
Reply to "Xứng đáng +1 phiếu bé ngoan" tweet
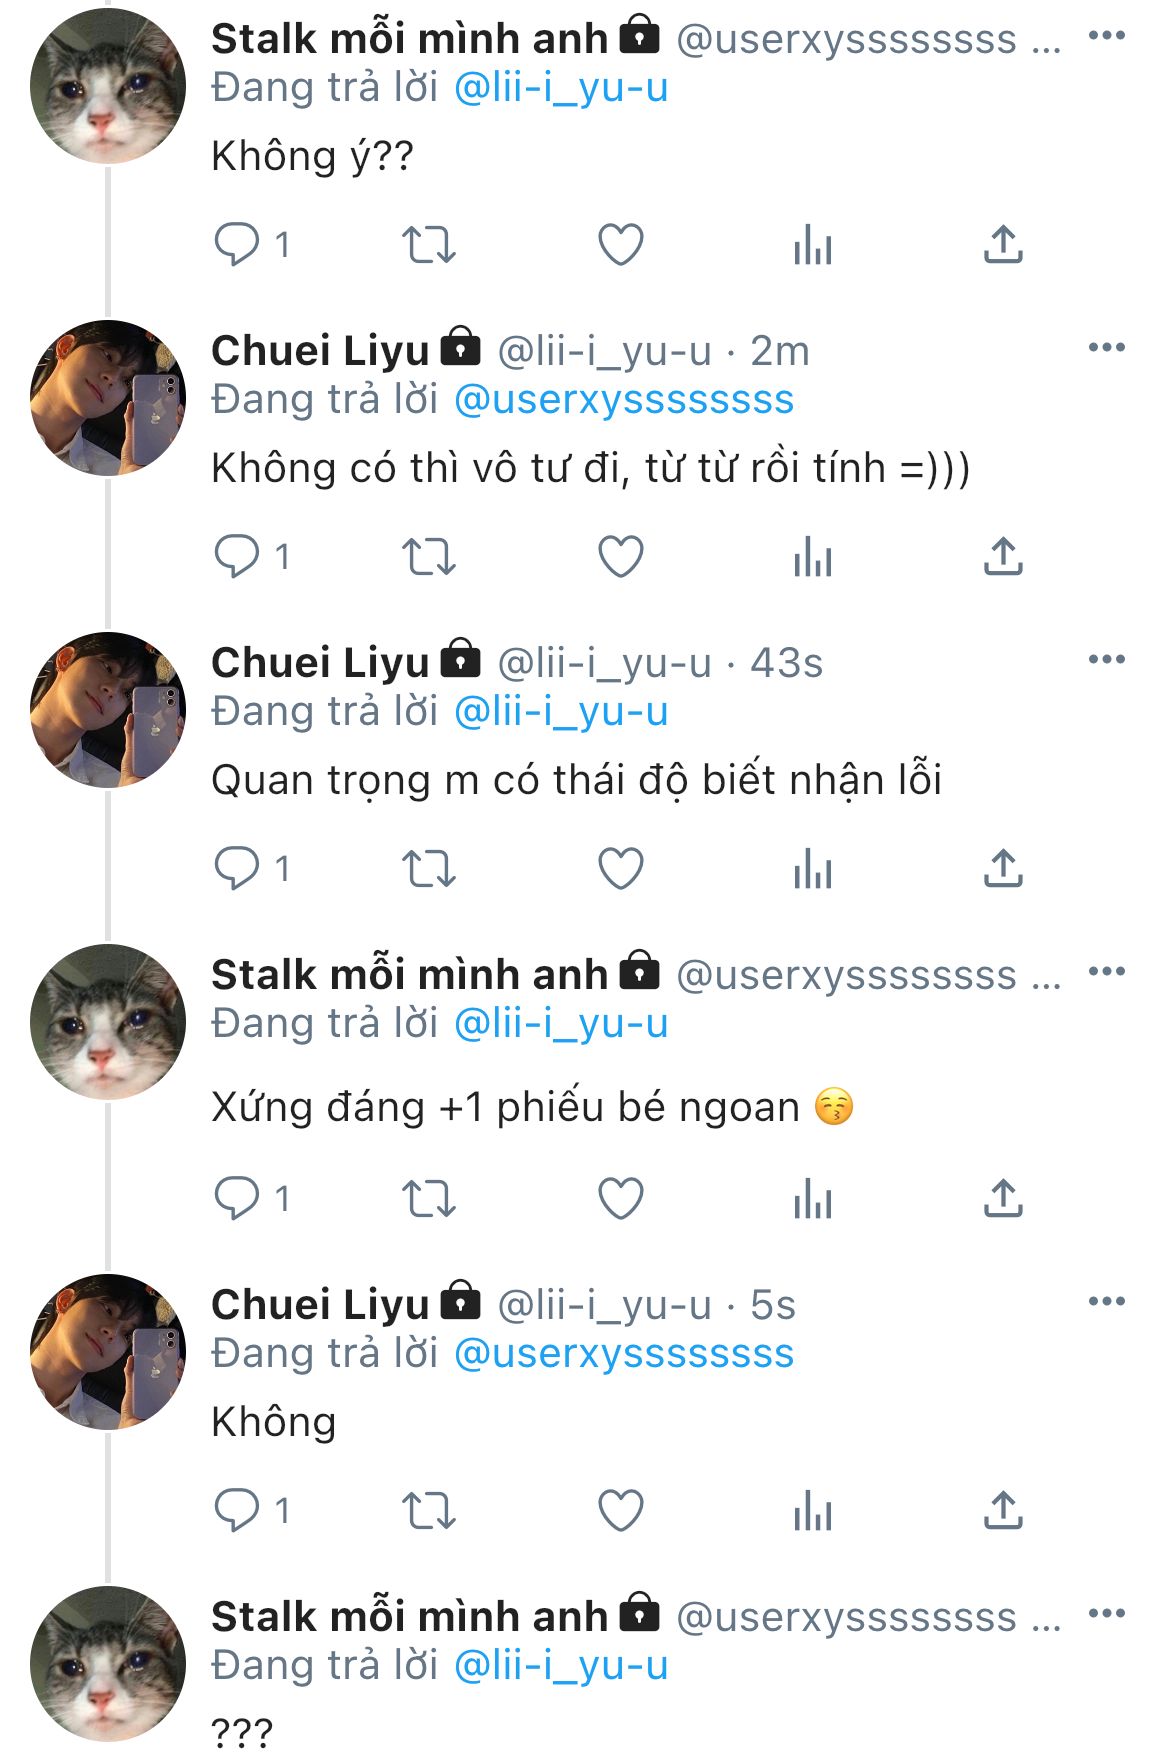pos(237,1198)
